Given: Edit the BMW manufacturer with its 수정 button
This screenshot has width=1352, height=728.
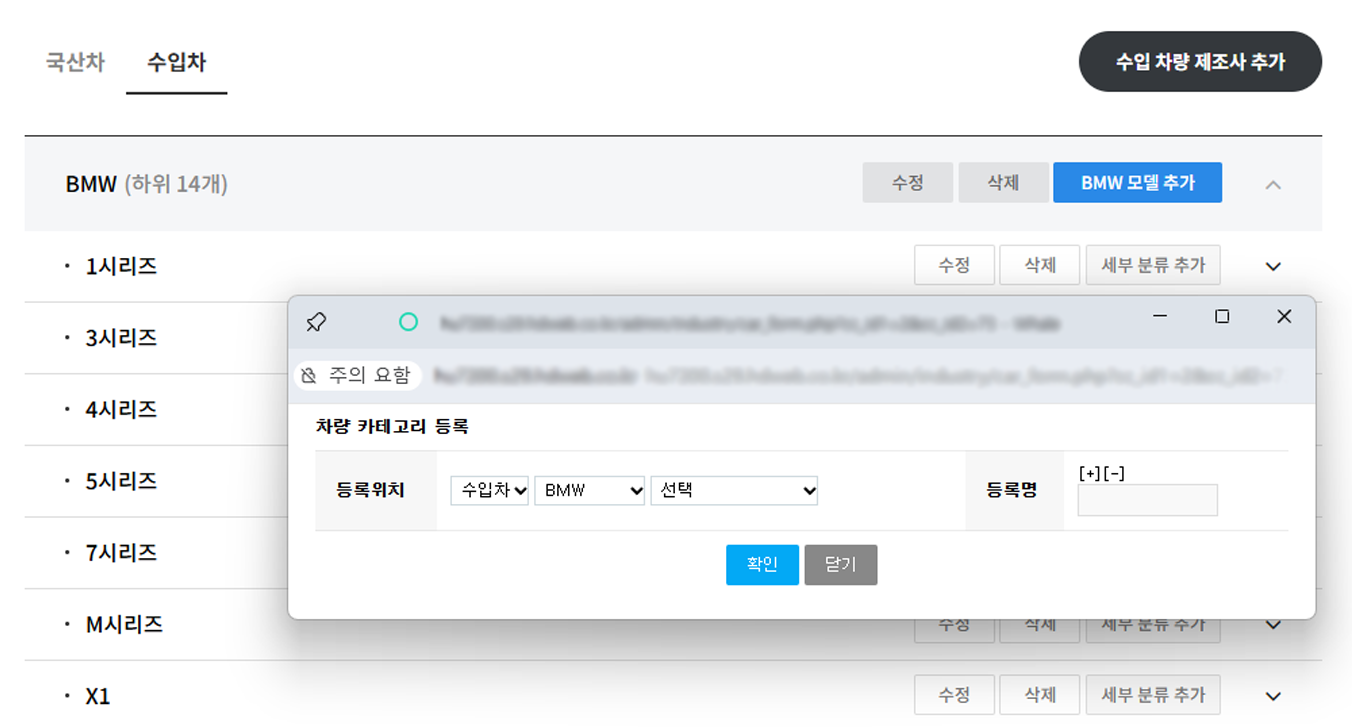Looking at the screenshot, I should pos(908,183).
